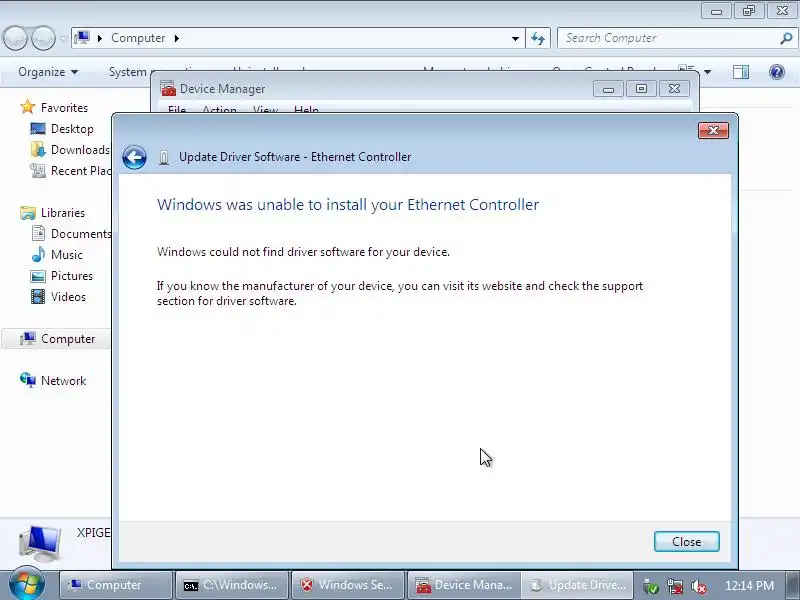
Task: Close Update Driver Software with red X
Action: pos(713,130)
